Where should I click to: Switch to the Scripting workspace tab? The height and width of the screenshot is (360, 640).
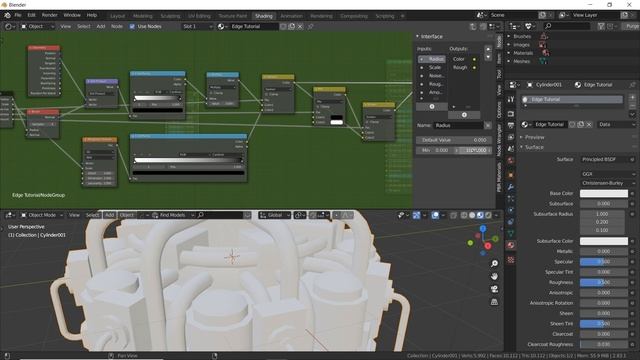[x=384, y=16]
